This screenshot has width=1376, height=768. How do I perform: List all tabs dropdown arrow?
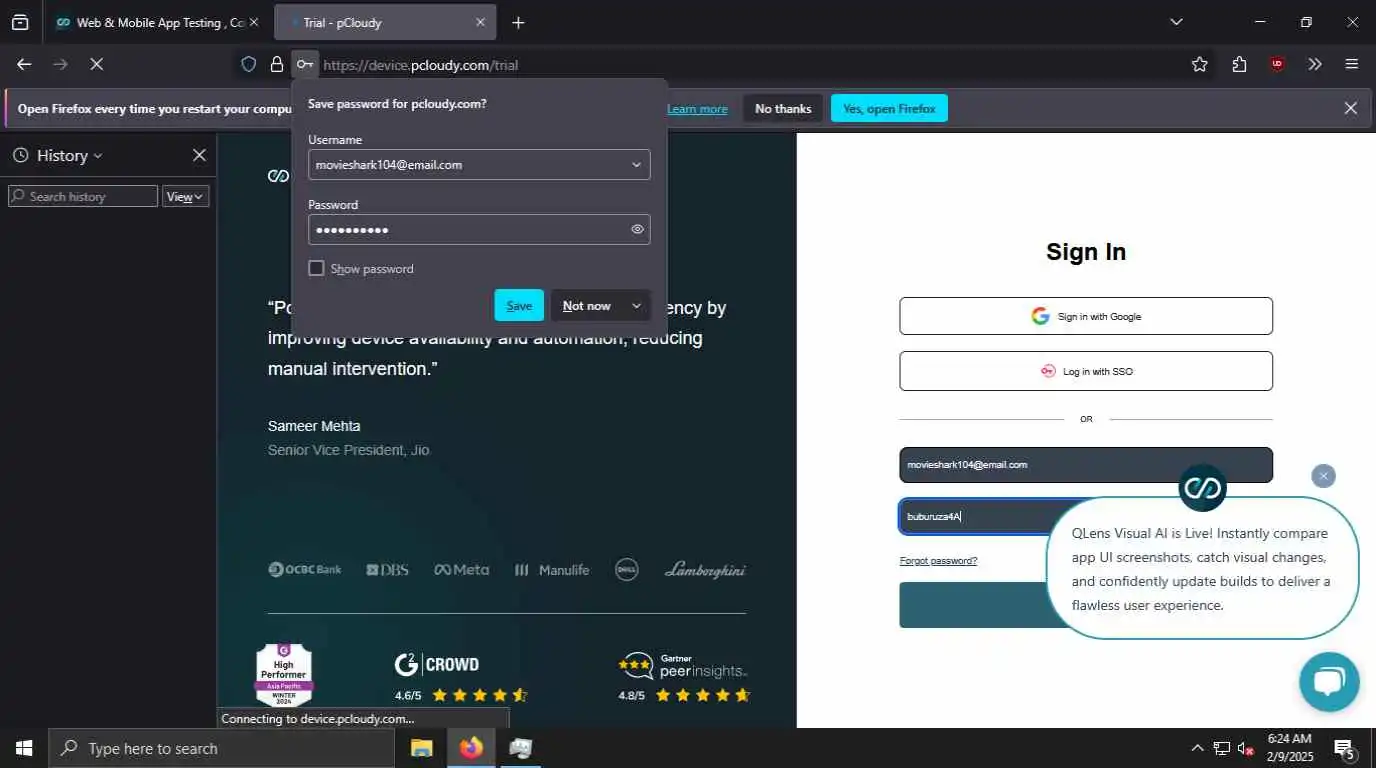pyautogui.click(x=1176, y=22)
